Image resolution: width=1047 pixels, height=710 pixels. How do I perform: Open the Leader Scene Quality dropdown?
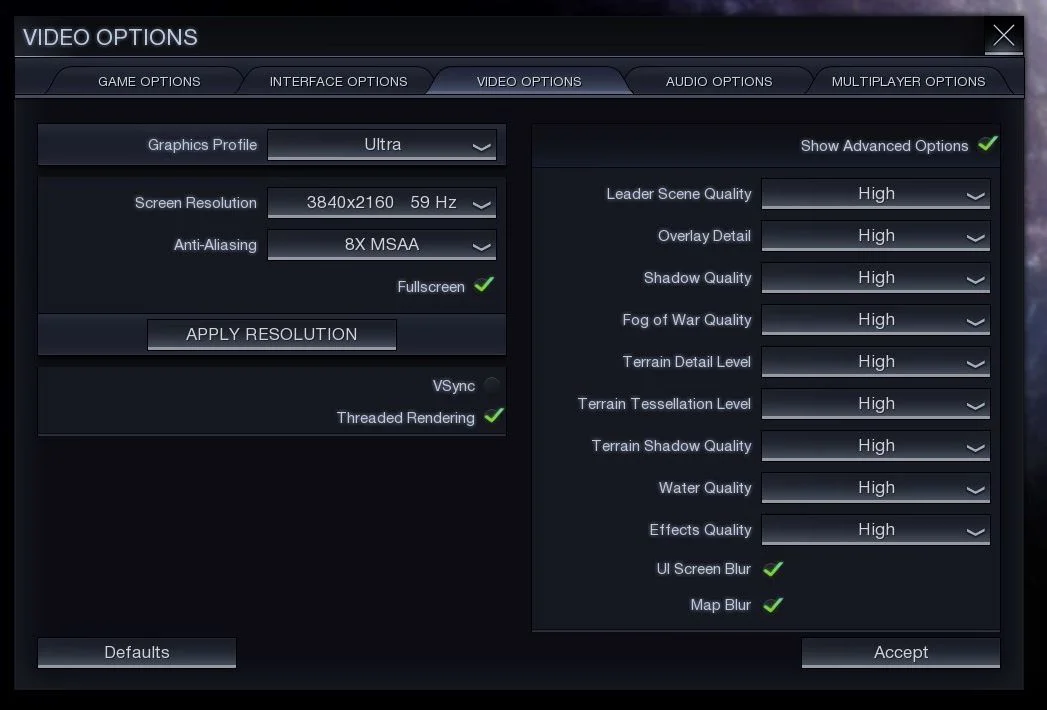point(875,194)
